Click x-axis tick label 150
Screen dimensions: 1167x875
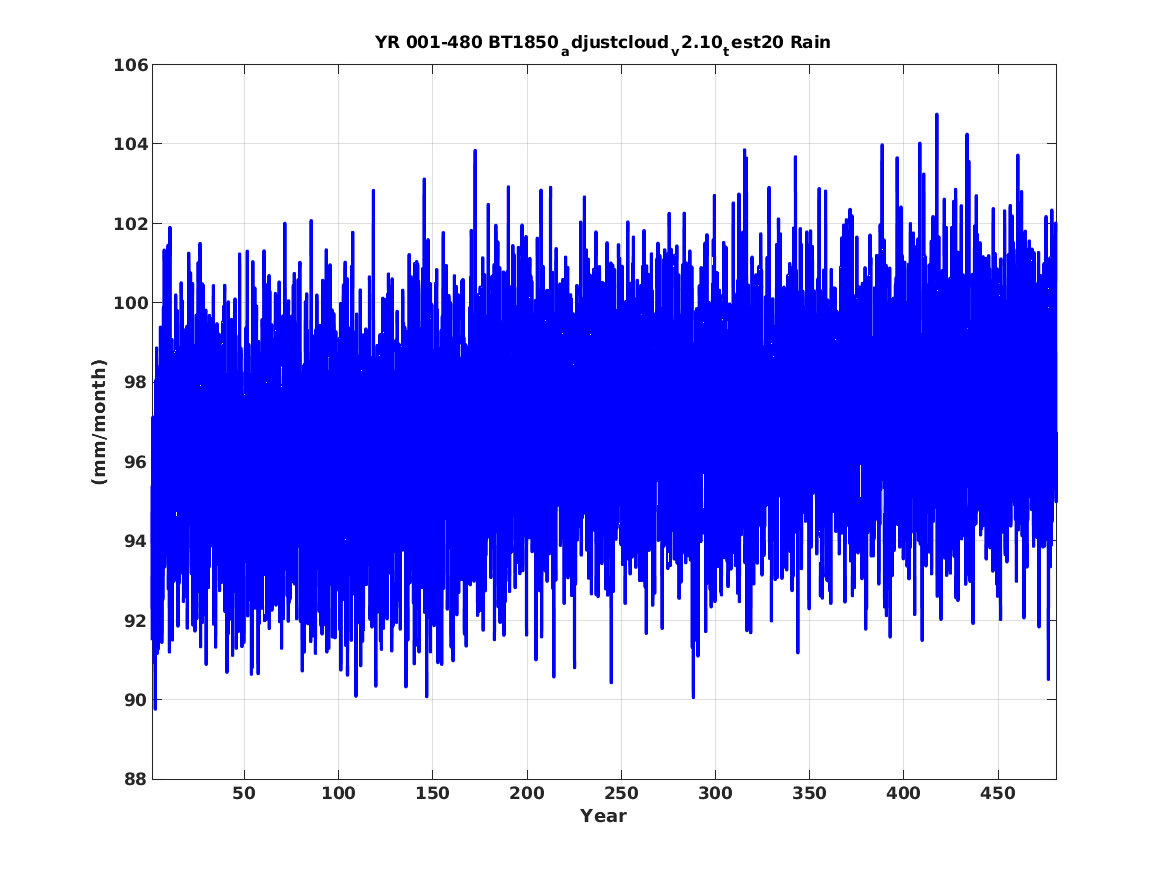click(432, 793)
